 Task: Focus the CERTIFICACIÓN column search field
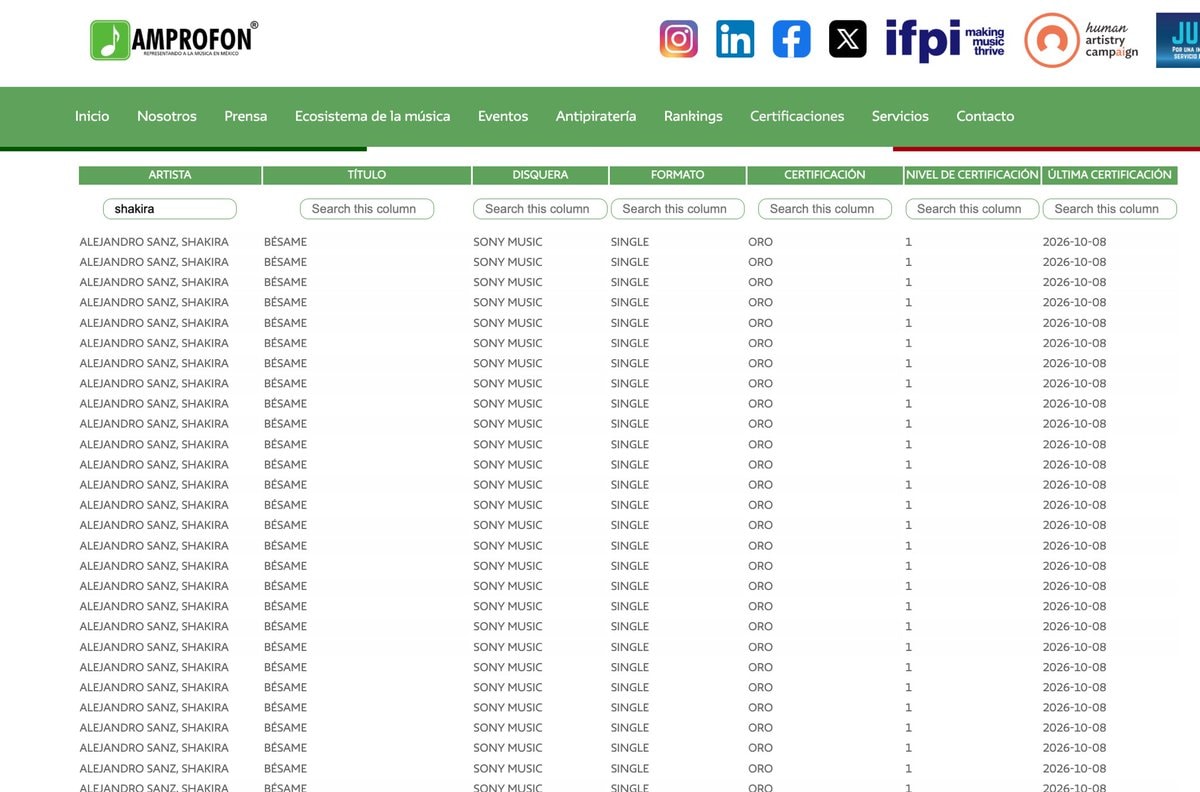tap(825, 209)
